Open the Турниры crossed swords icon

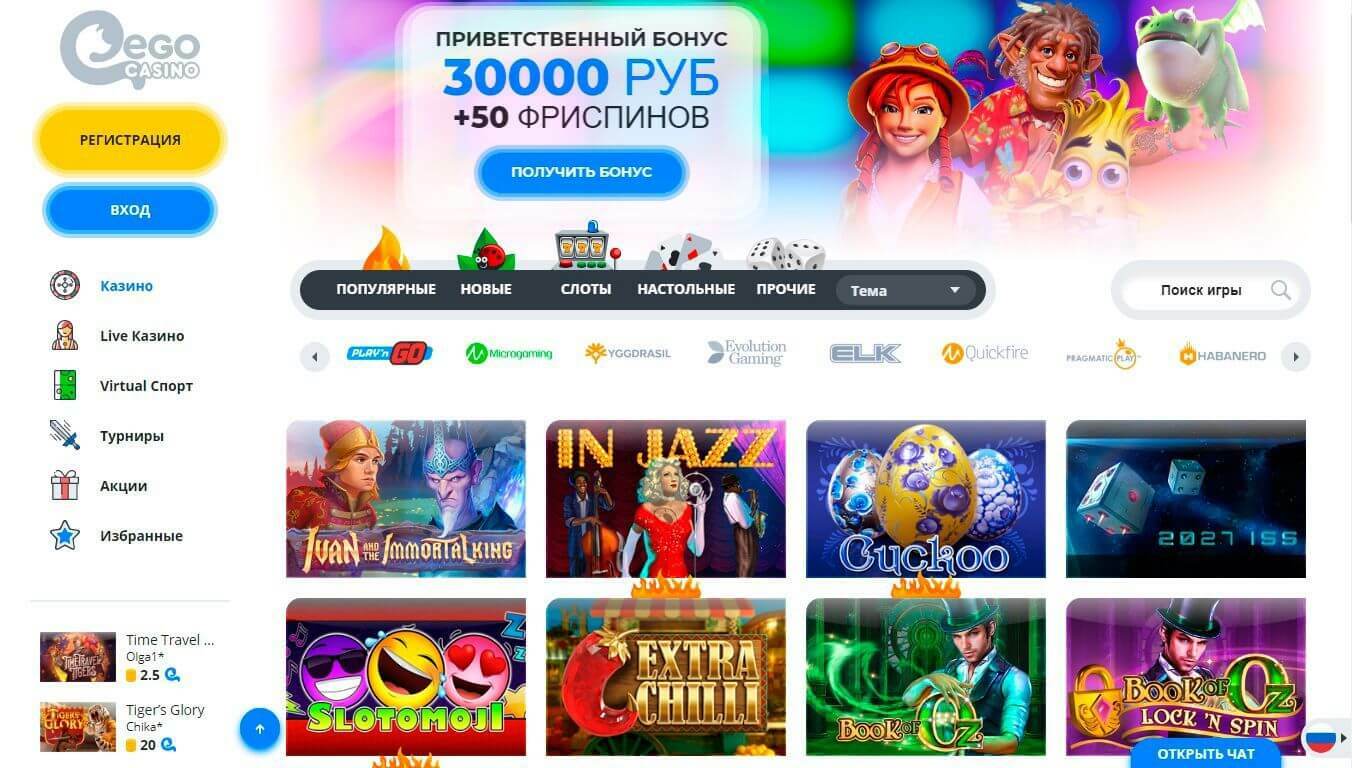(x=65, y=436)
